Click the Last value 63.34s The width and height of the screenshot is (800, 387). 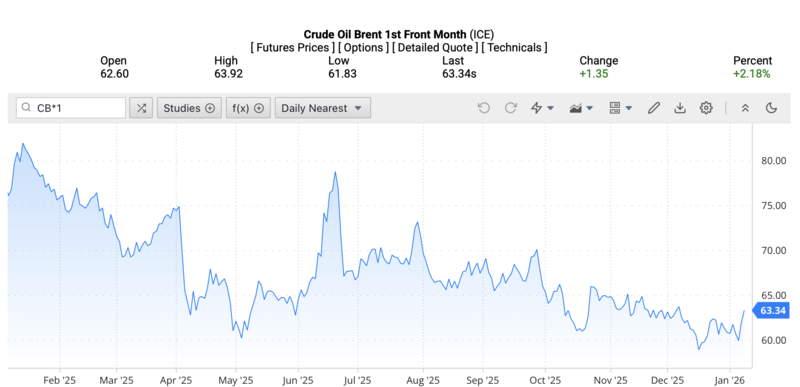[459, 74]
